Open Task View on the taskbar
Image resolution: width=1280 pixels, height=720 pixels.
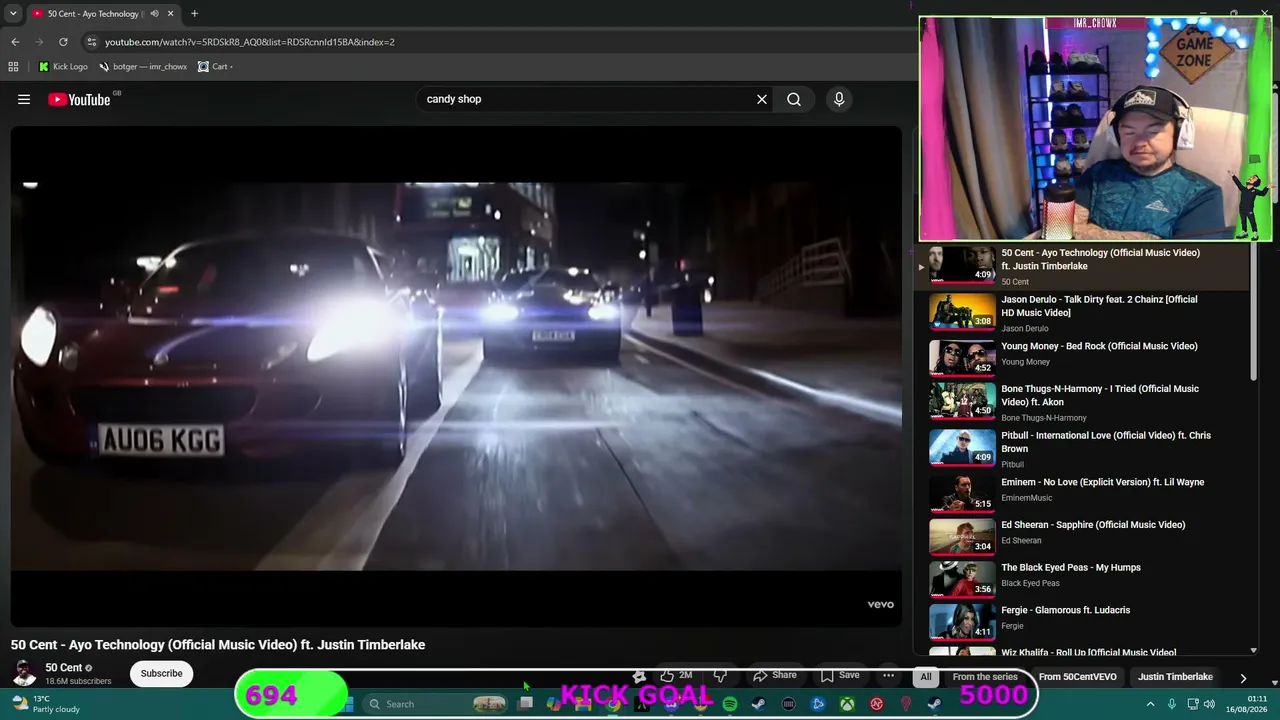click(x=526, y=704)
